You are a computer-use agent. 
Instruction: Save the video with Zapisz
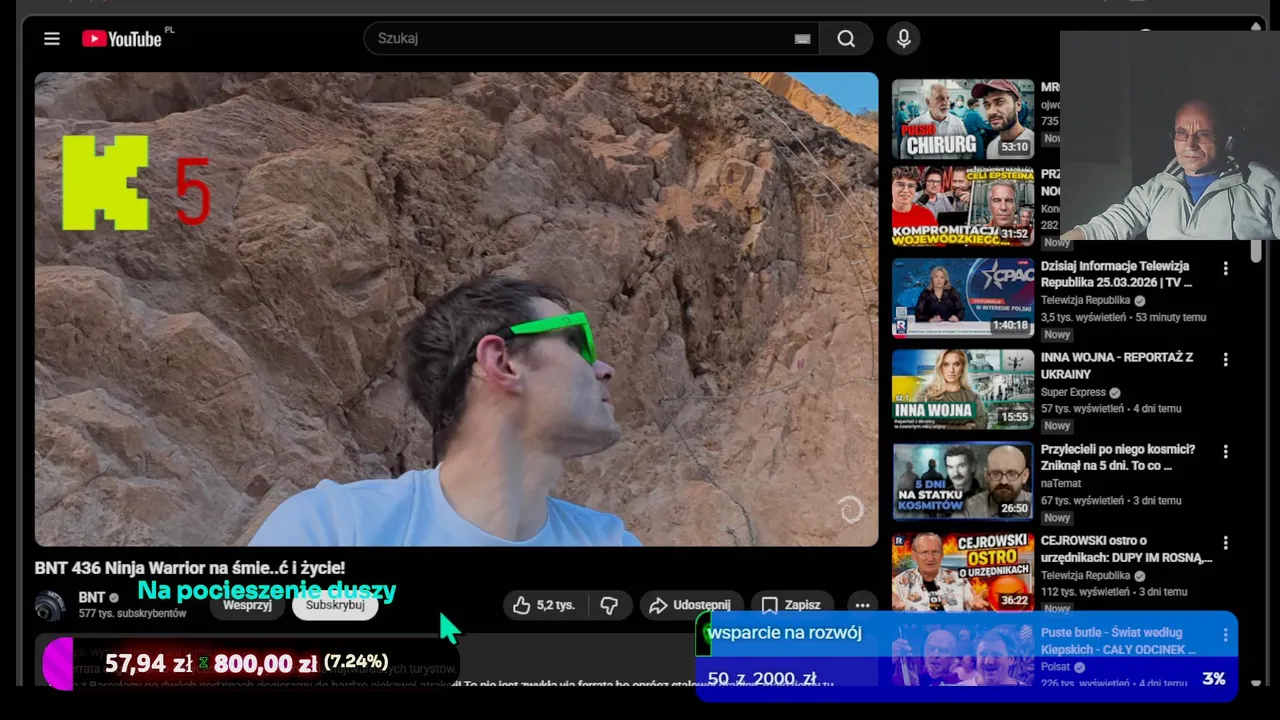click(791, 605)
